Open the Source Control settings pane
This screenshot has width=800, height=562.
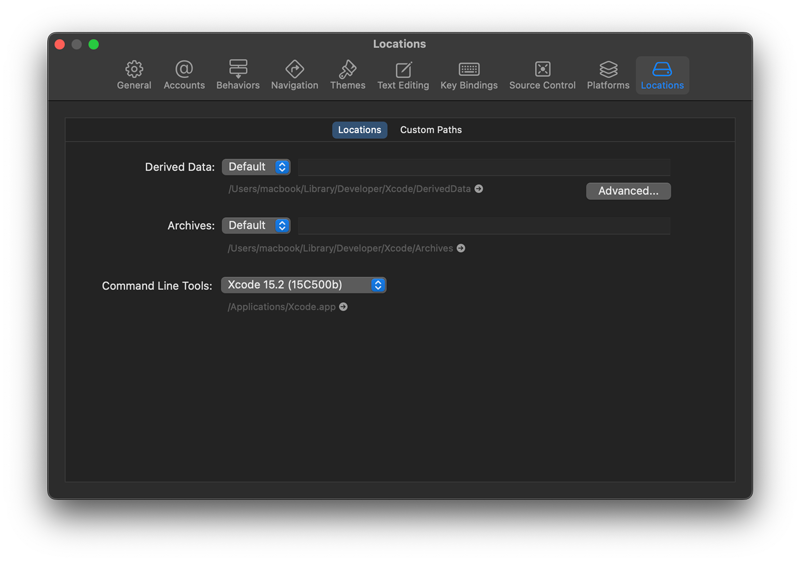pyautogui.click(x=542, y=75)
